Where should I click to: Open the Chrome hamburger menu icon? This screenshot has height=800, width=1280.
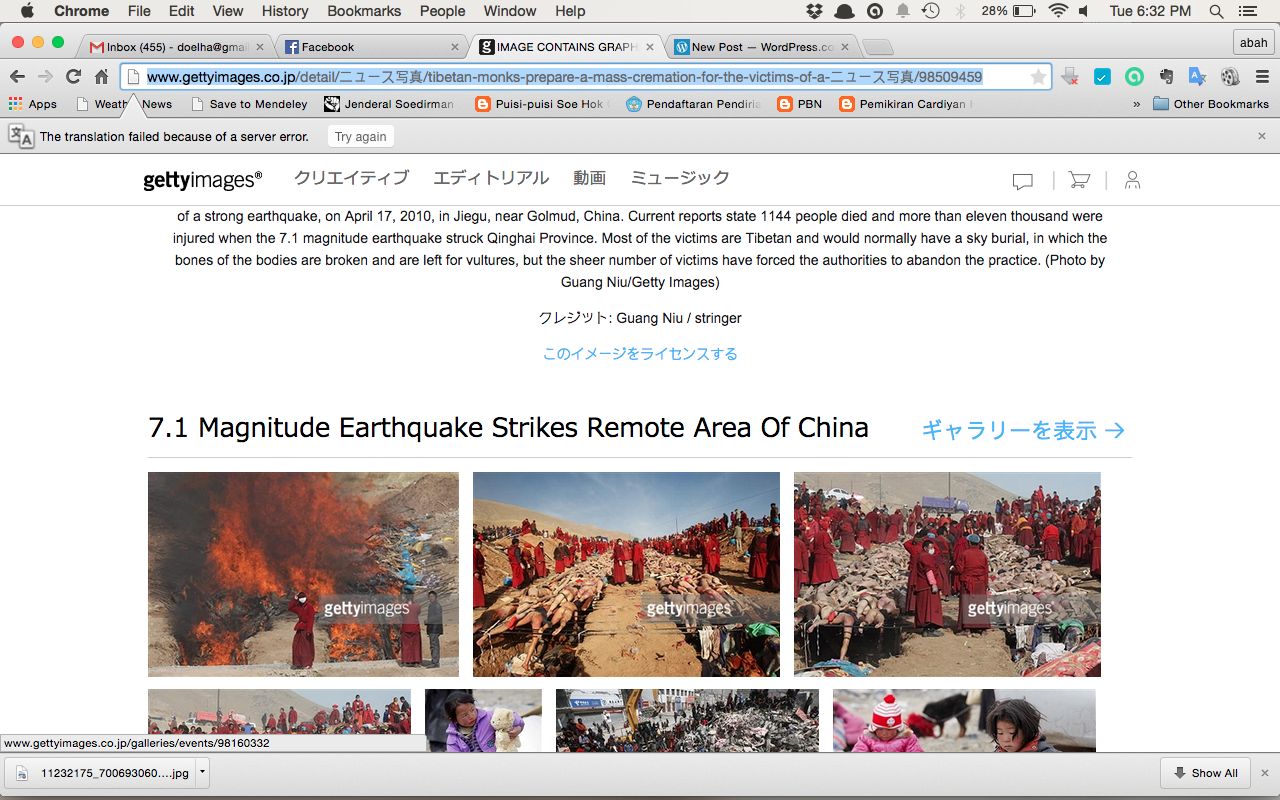tap(1261, 77)
